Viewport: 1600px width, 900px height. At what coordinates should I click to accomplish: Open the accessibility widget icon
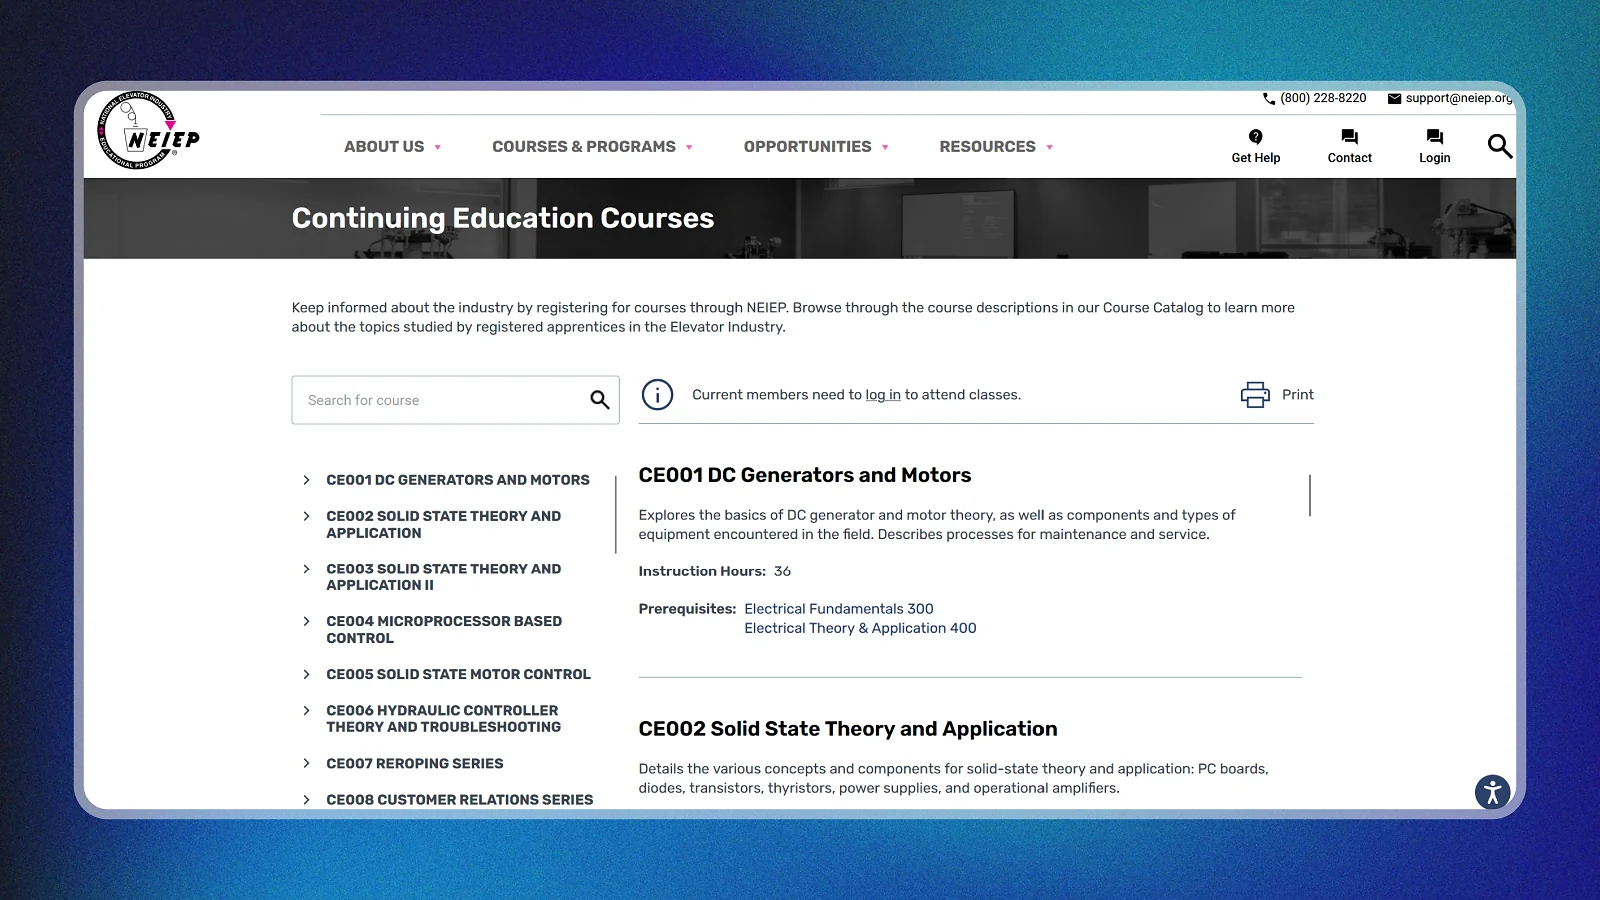(1492, 792)
